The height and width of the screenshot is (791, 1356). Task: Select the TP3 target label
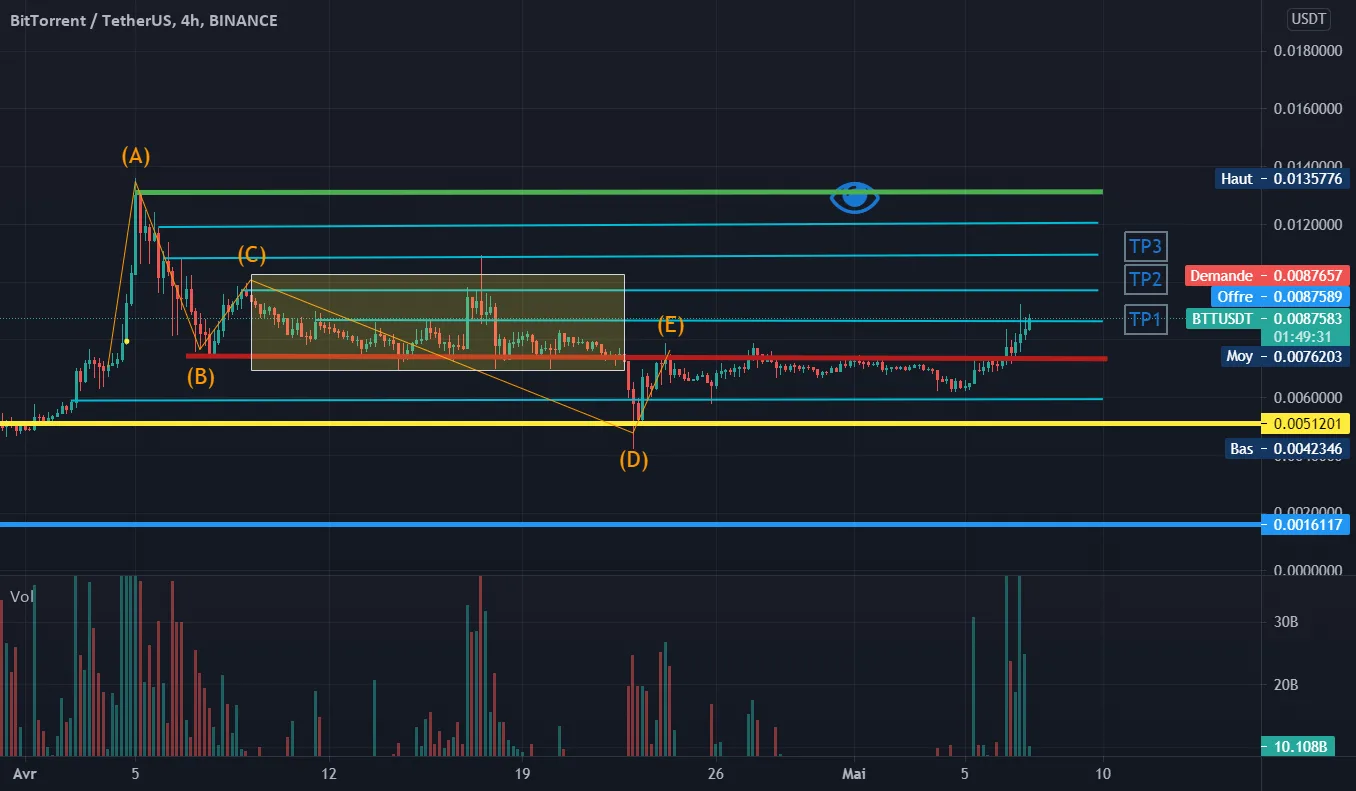click(1145, 246)
